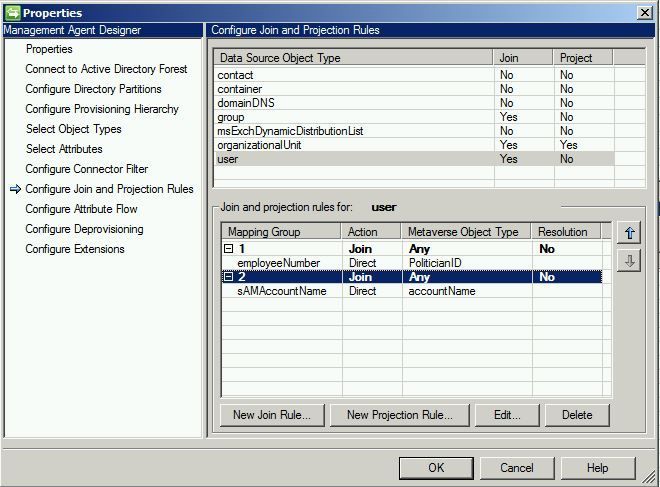Confirm with the OK button

click(x=436, y=468)
